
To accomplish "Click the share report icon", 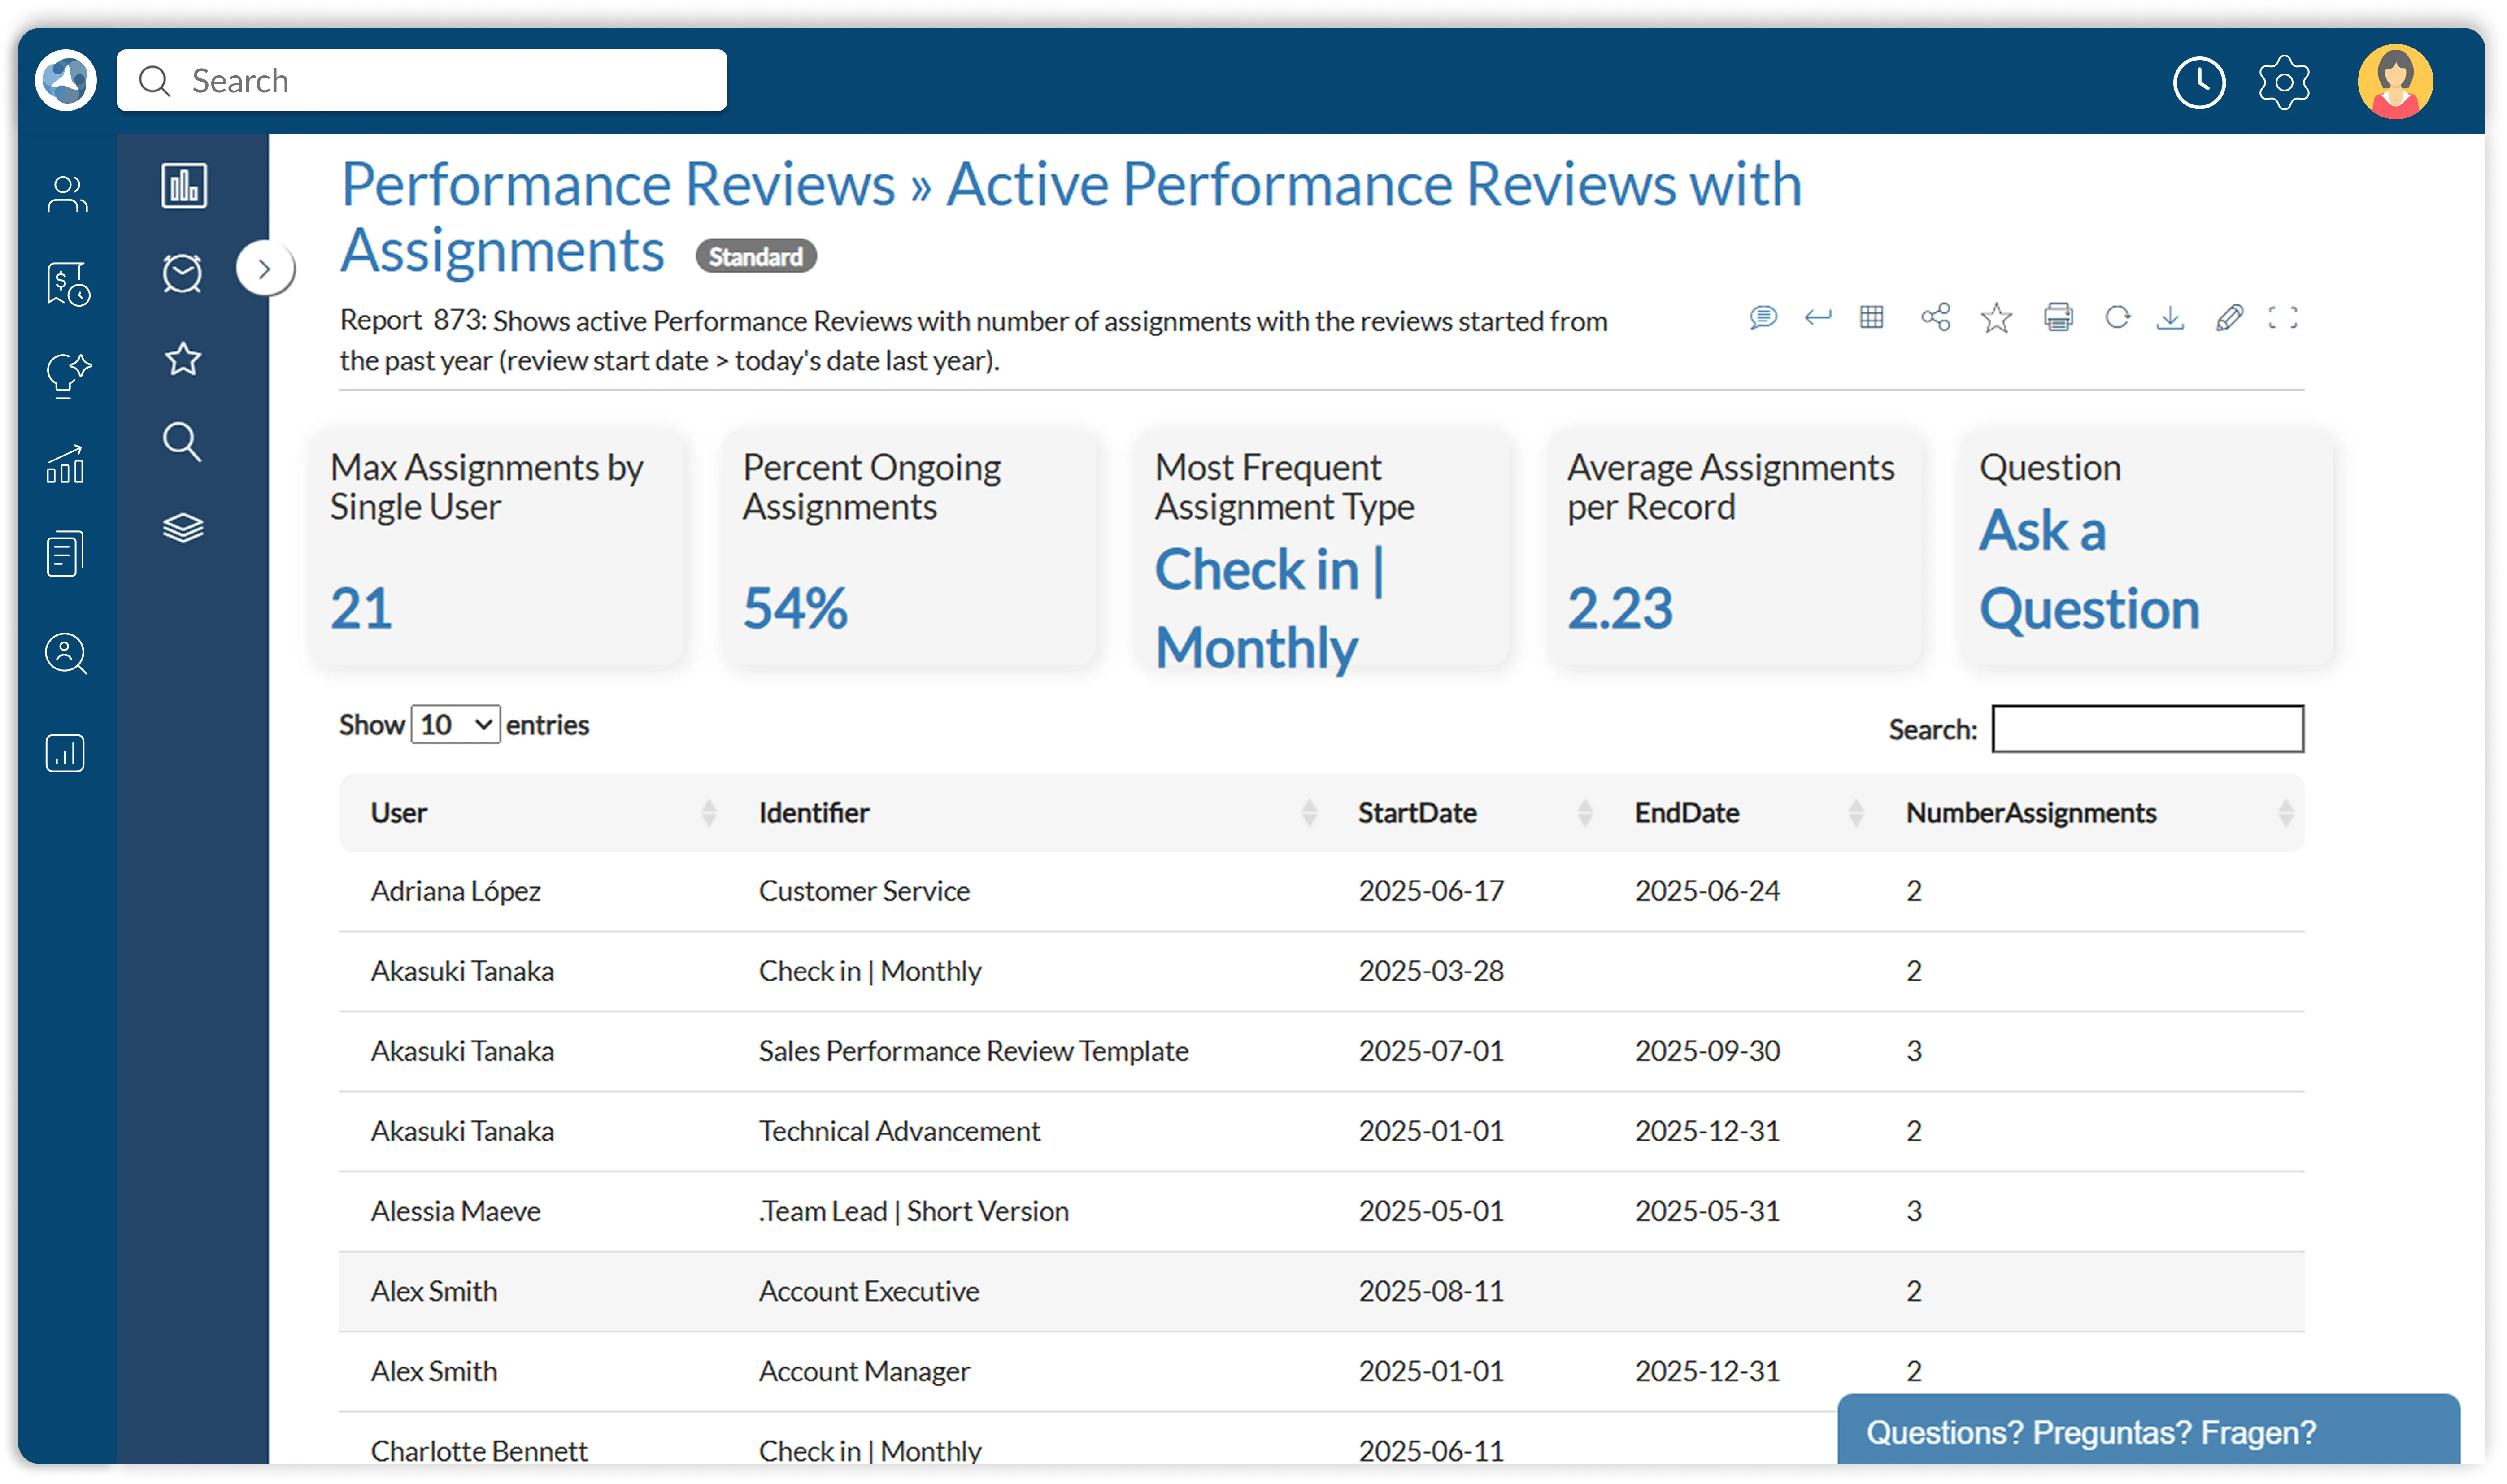I will pyautogui.click(x=1935, y=318).
